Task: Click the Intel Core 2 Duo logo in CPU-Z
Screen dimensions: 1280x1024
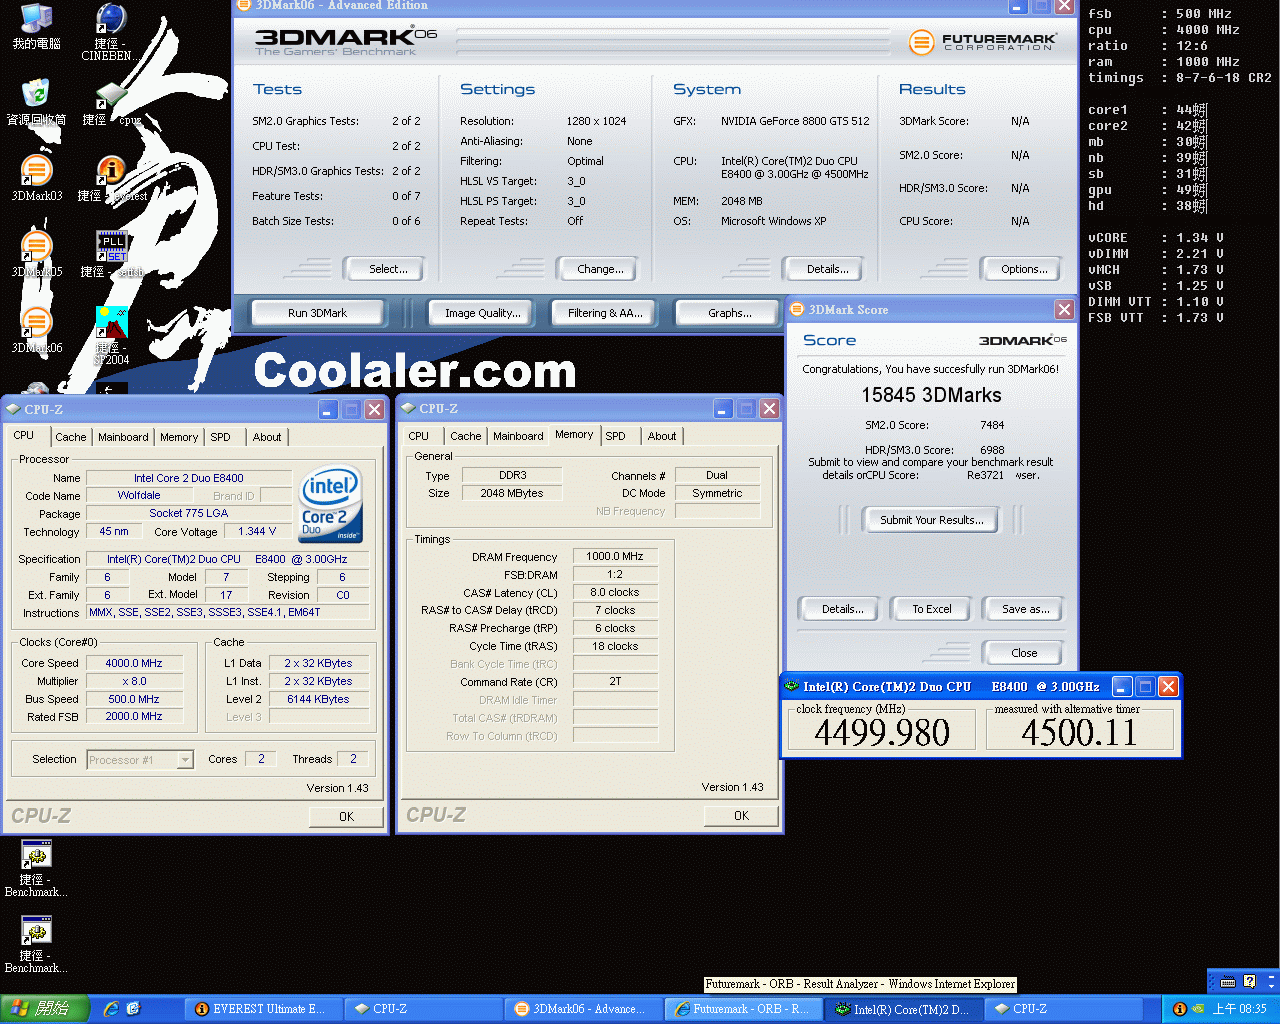Action: click(x=331, y=504)
